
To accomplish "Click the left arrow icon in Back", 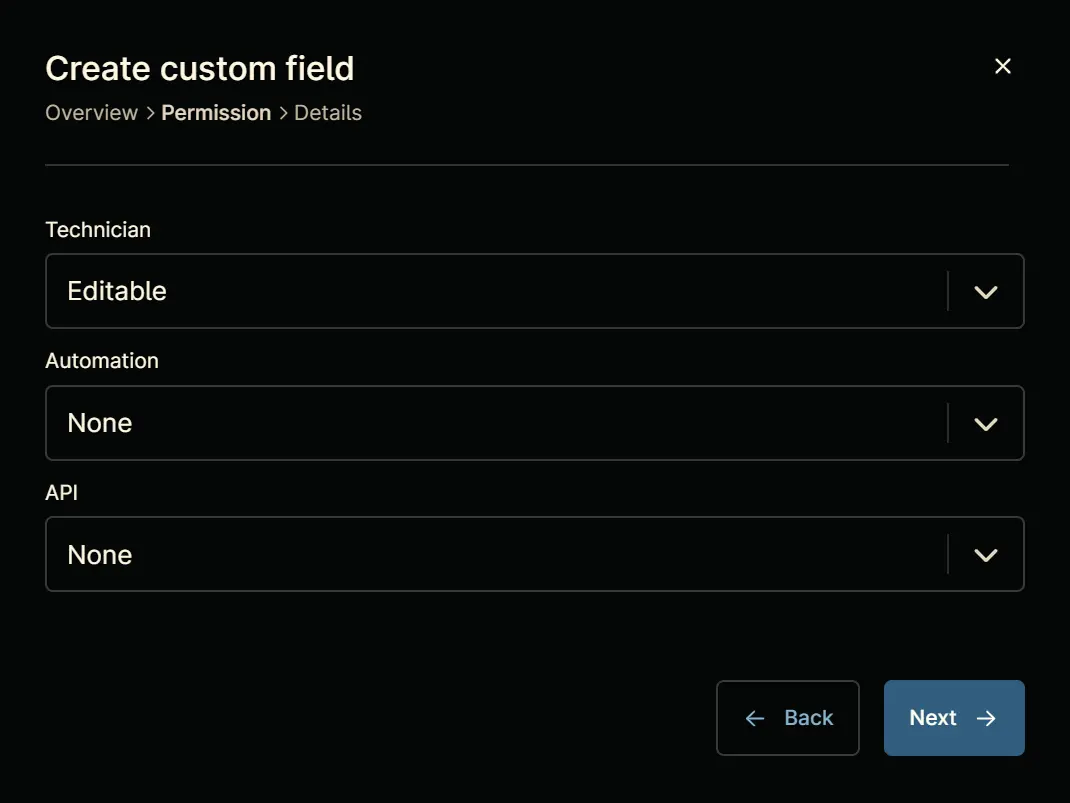I will coord(755,718).
